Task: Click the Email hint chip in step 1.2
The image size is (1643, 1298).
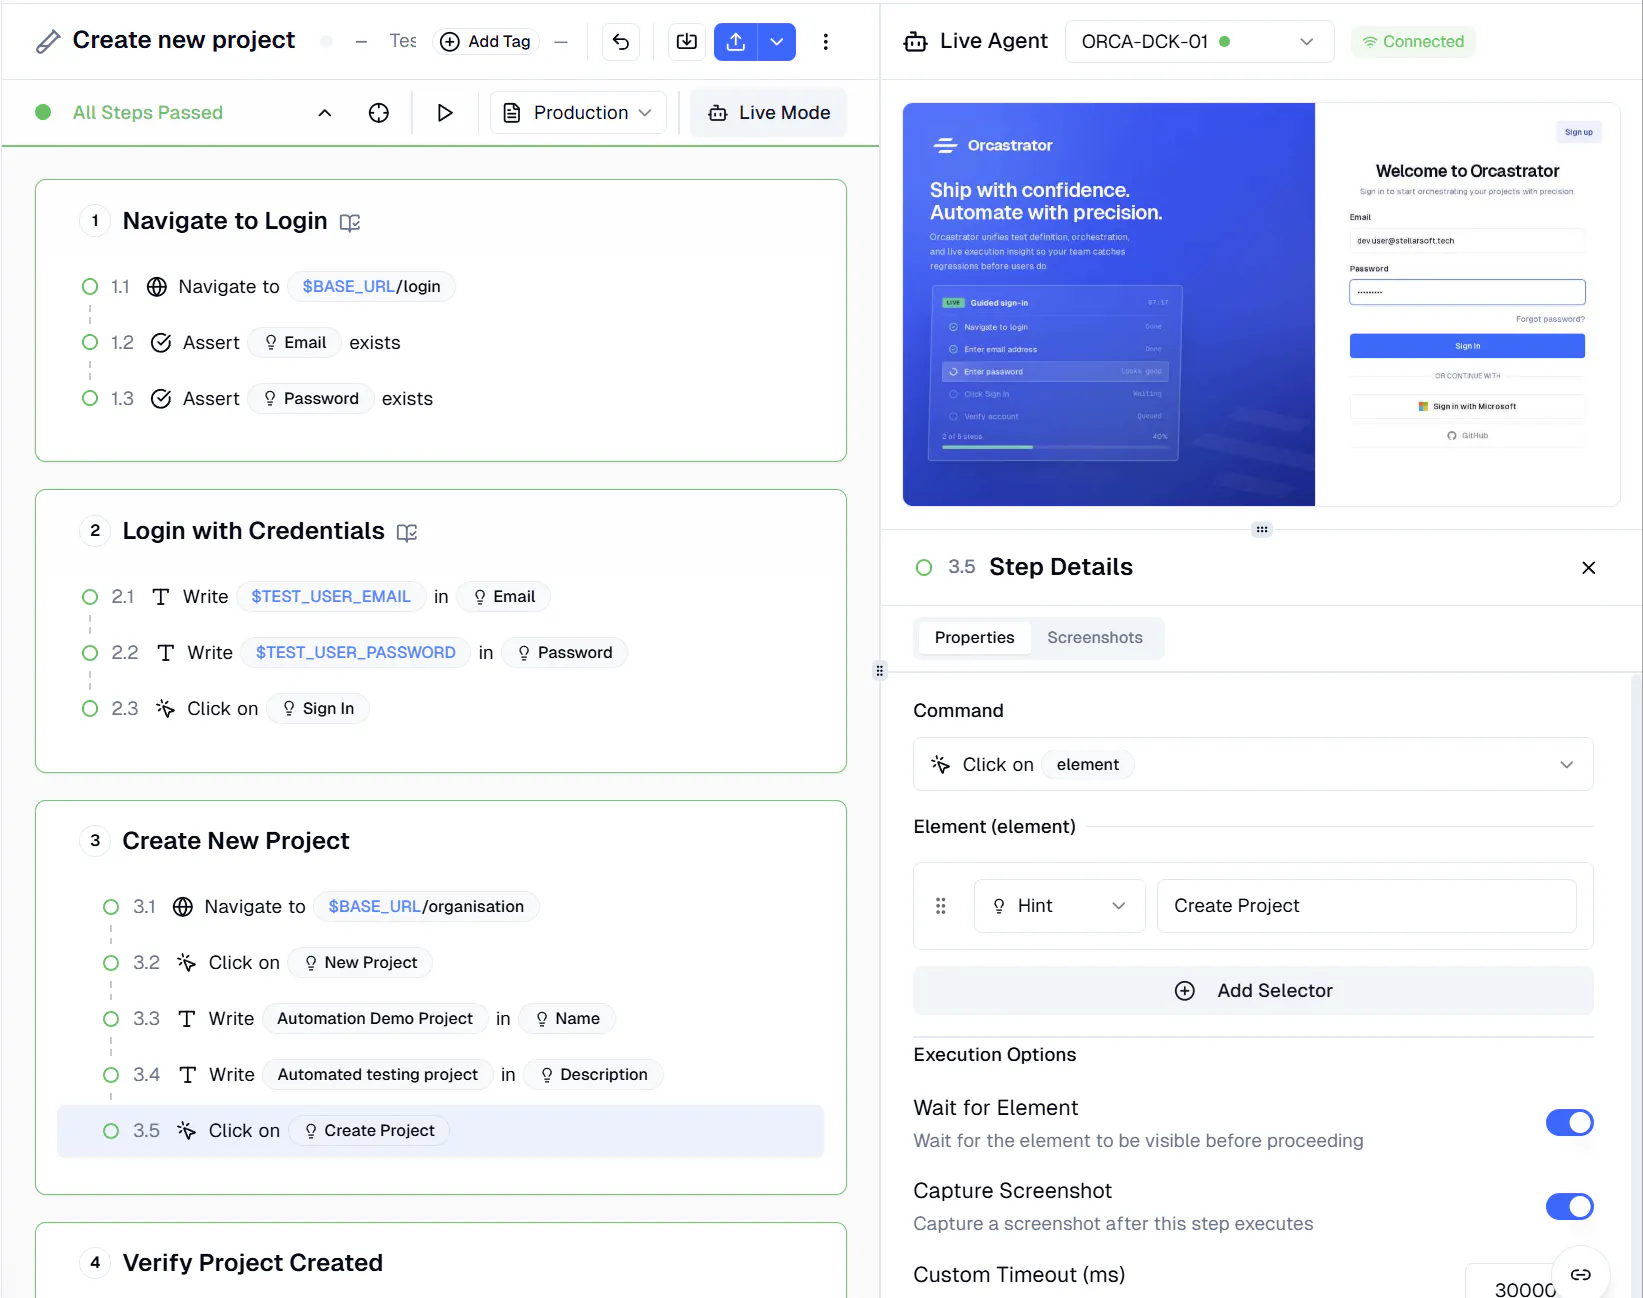Action: coord(295,343)
